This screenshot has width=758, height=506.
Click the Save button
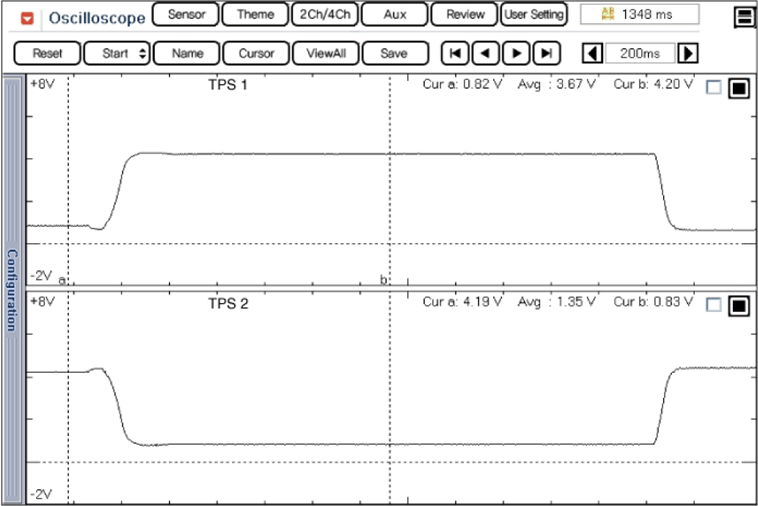[394, 53]
